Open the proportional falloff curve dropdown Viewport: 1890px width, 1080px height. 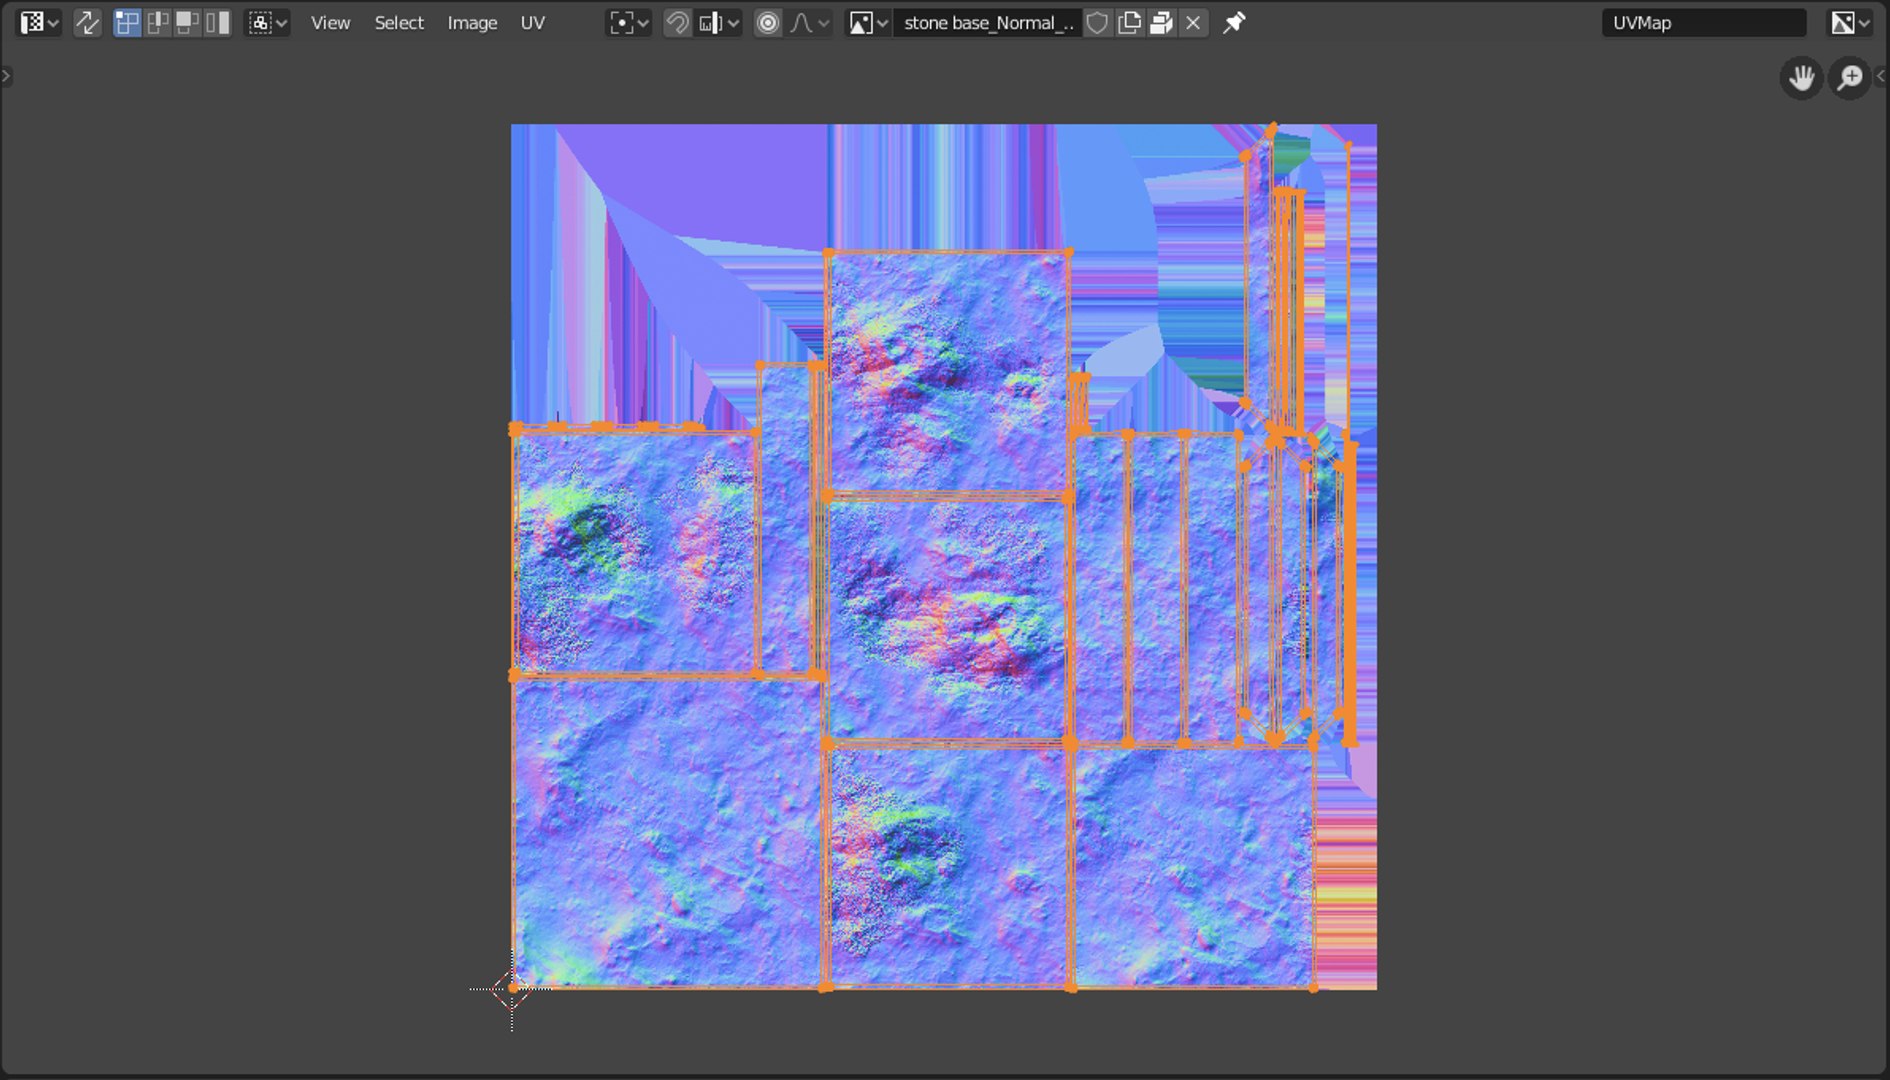tap(809, 22)
